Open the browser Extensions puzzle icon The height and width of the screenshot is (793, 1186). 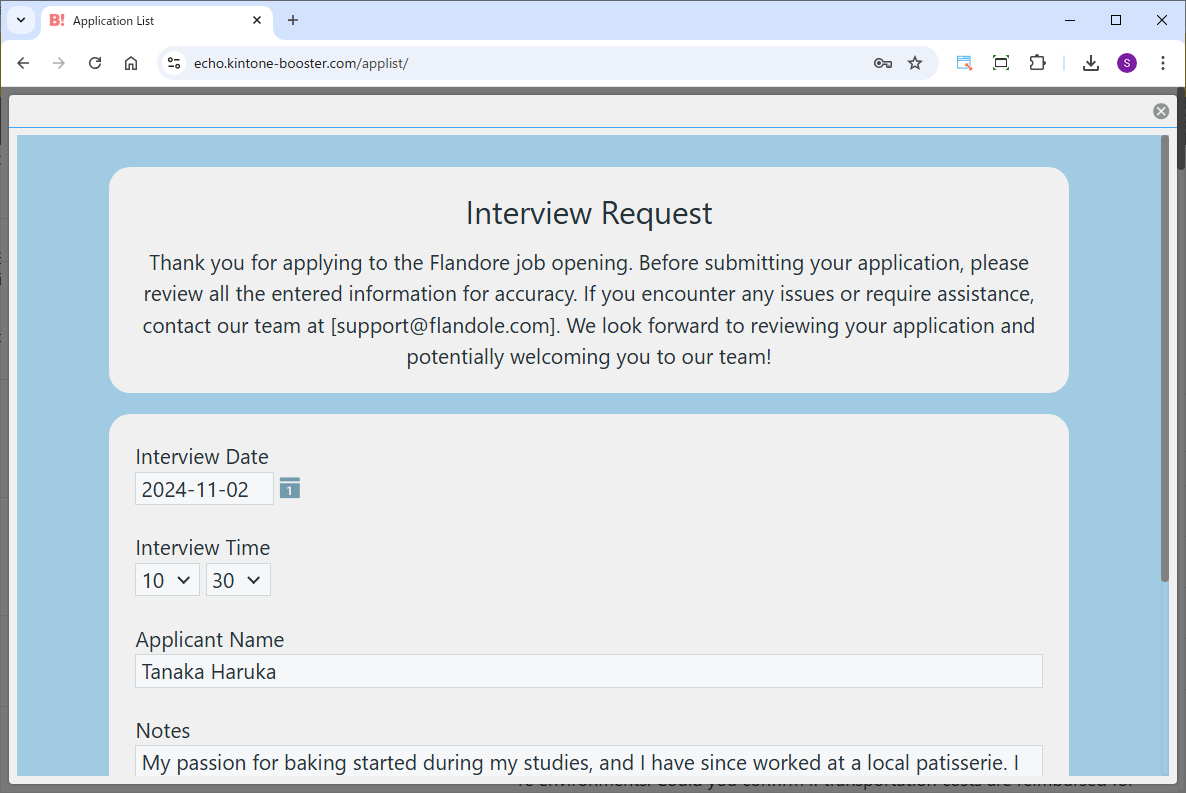(x=1037, y=63)
